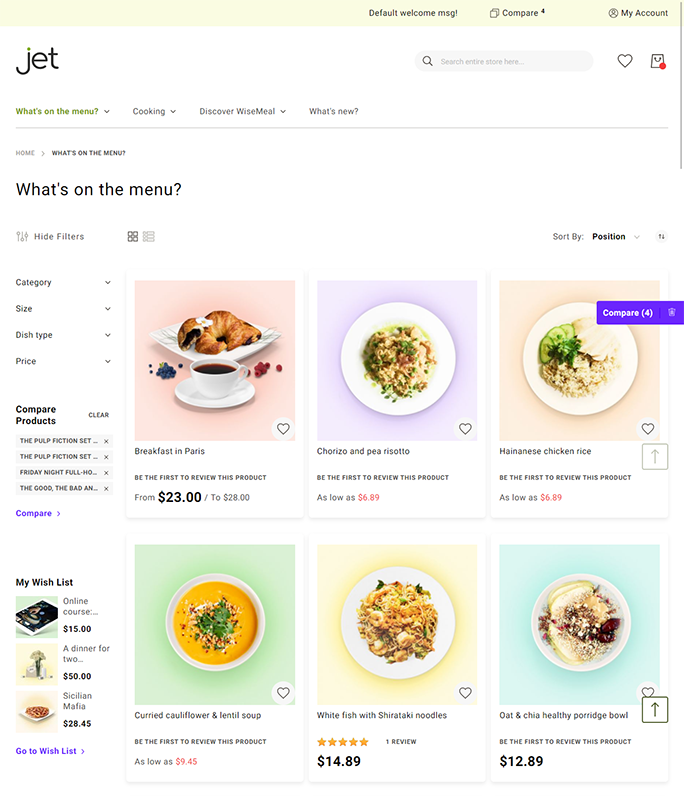The image size is (684, 796).
Task: Add Breakfast in Paris to wishlist
Action: click(x=283, y=429)
